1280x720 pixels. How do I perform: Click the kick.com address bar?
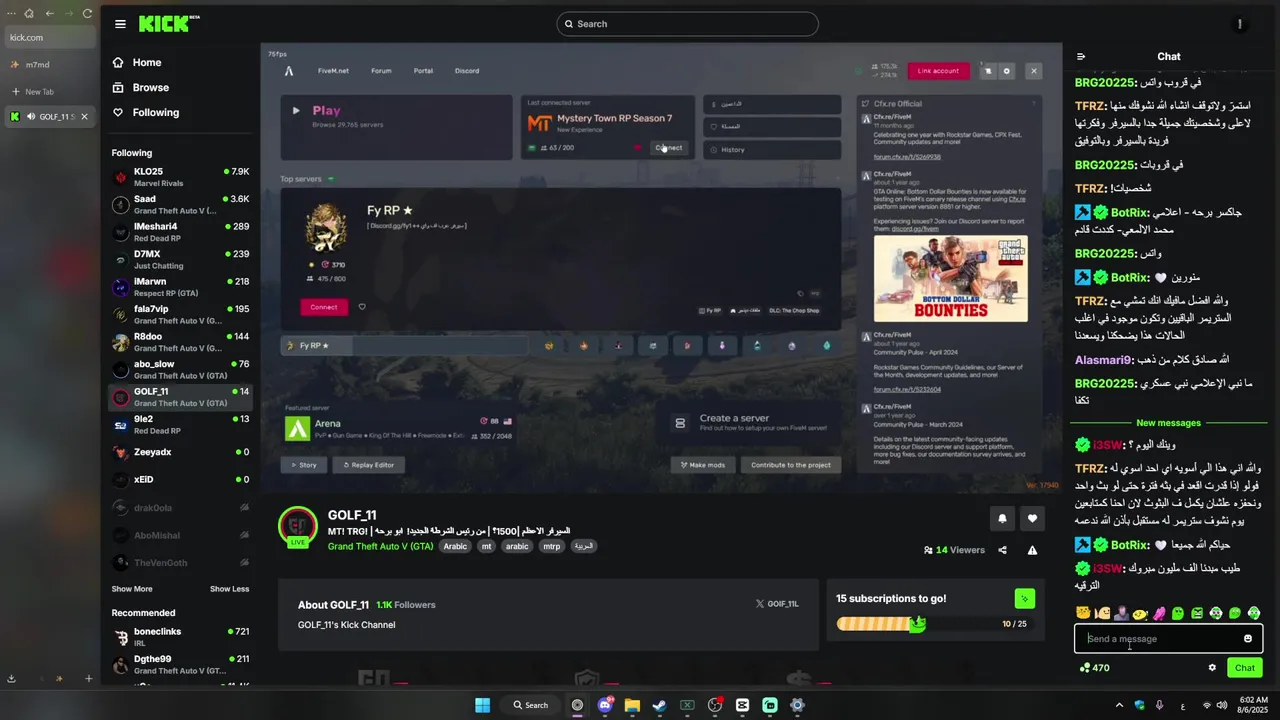pyautogui.click(x=50, y=38)
